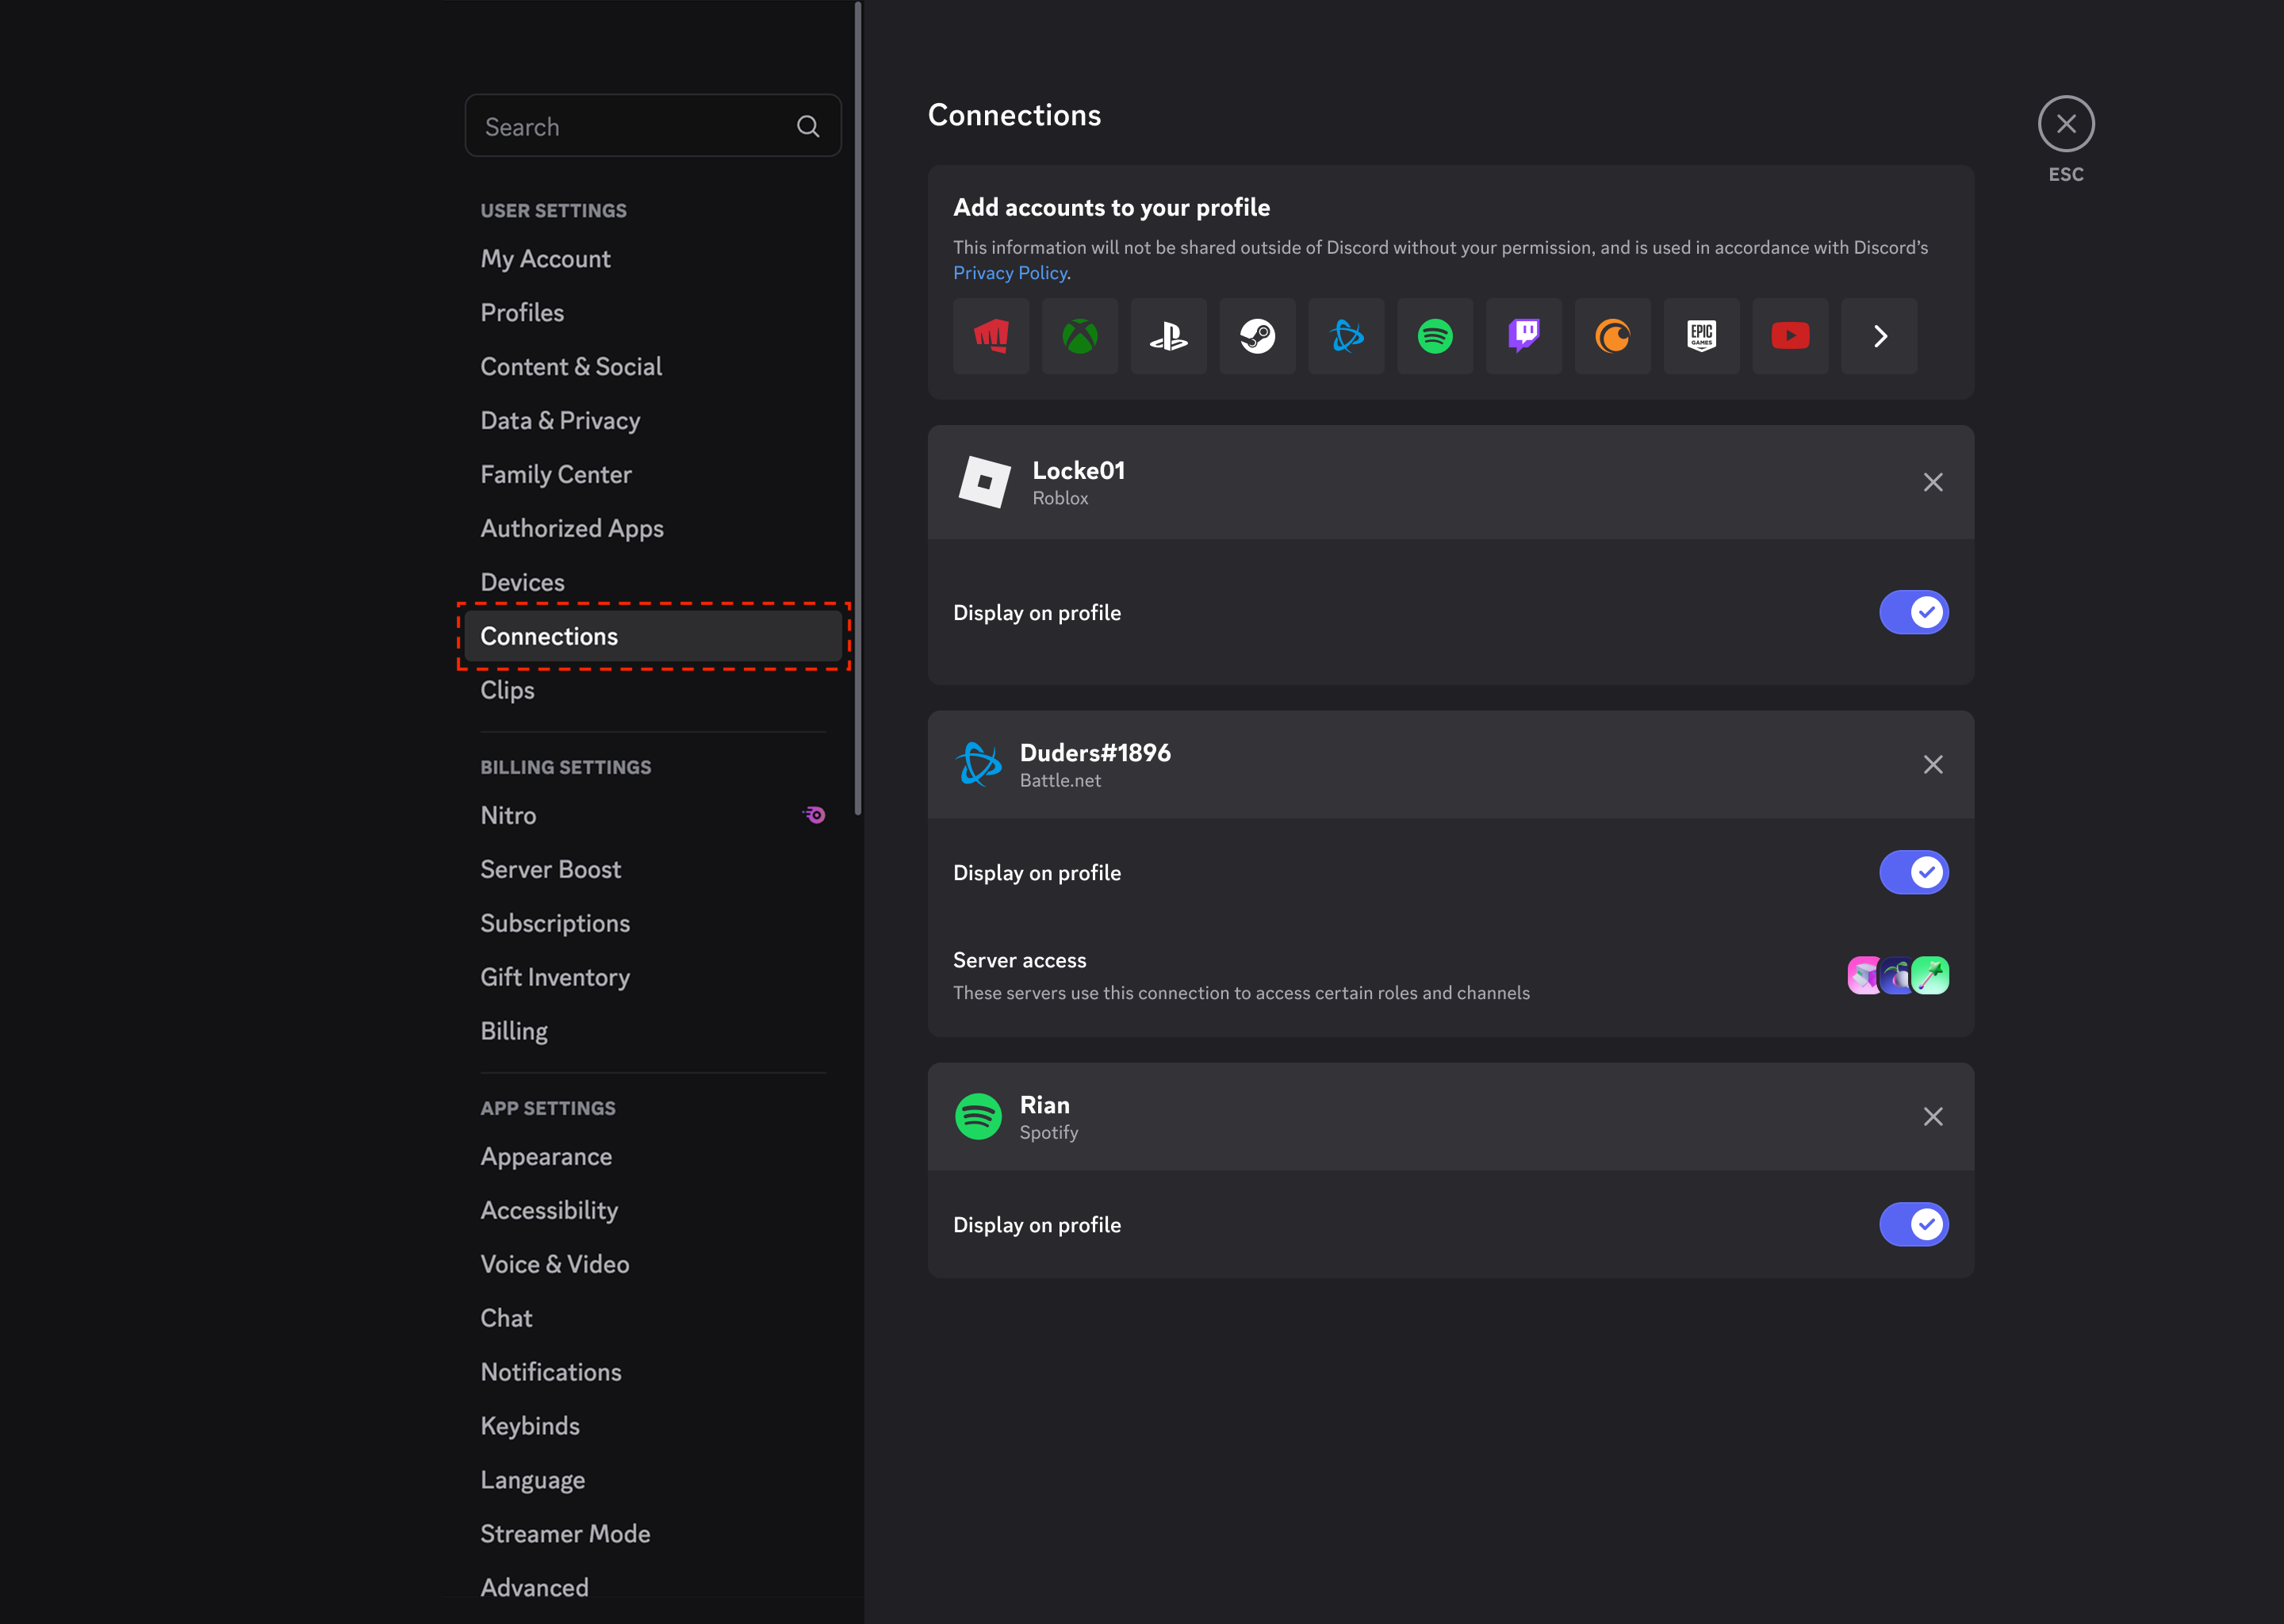
Task: Link an Epic Games account
Action: coord(1701,336)
